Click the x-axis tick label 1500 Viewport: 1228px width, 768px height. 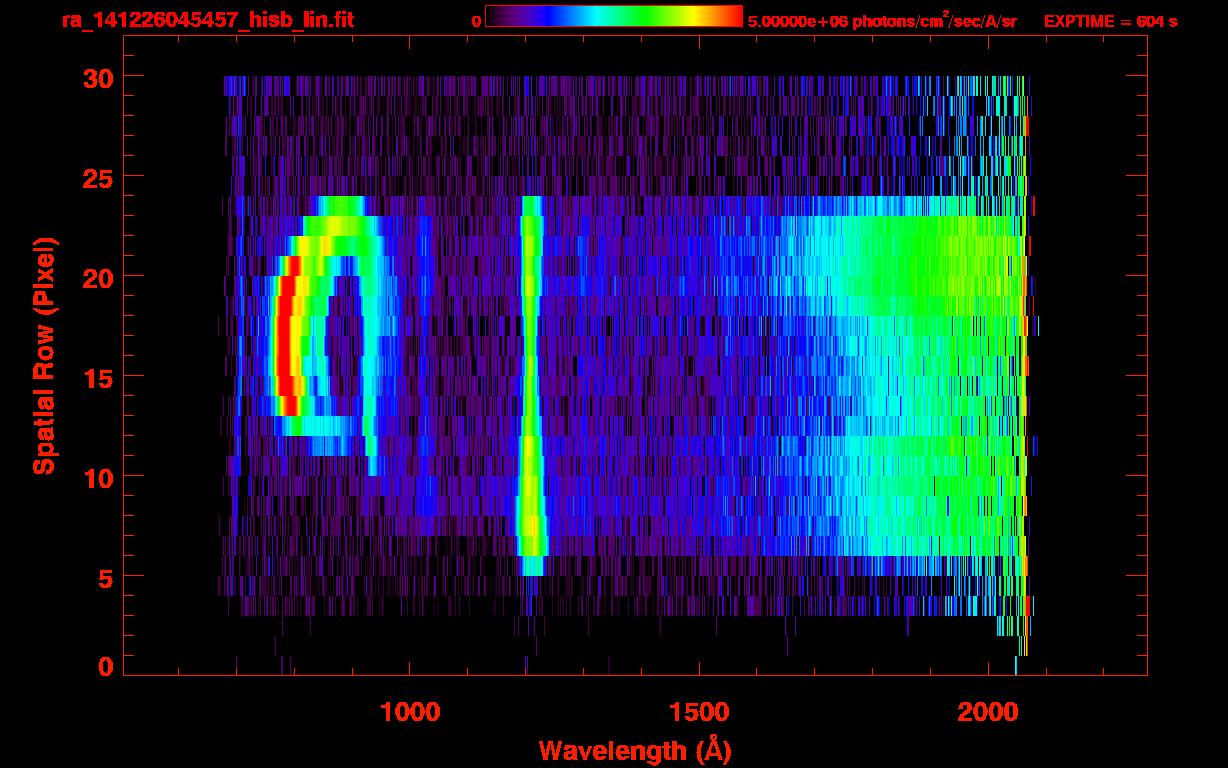pyautogui.click(x=700, y=711)
